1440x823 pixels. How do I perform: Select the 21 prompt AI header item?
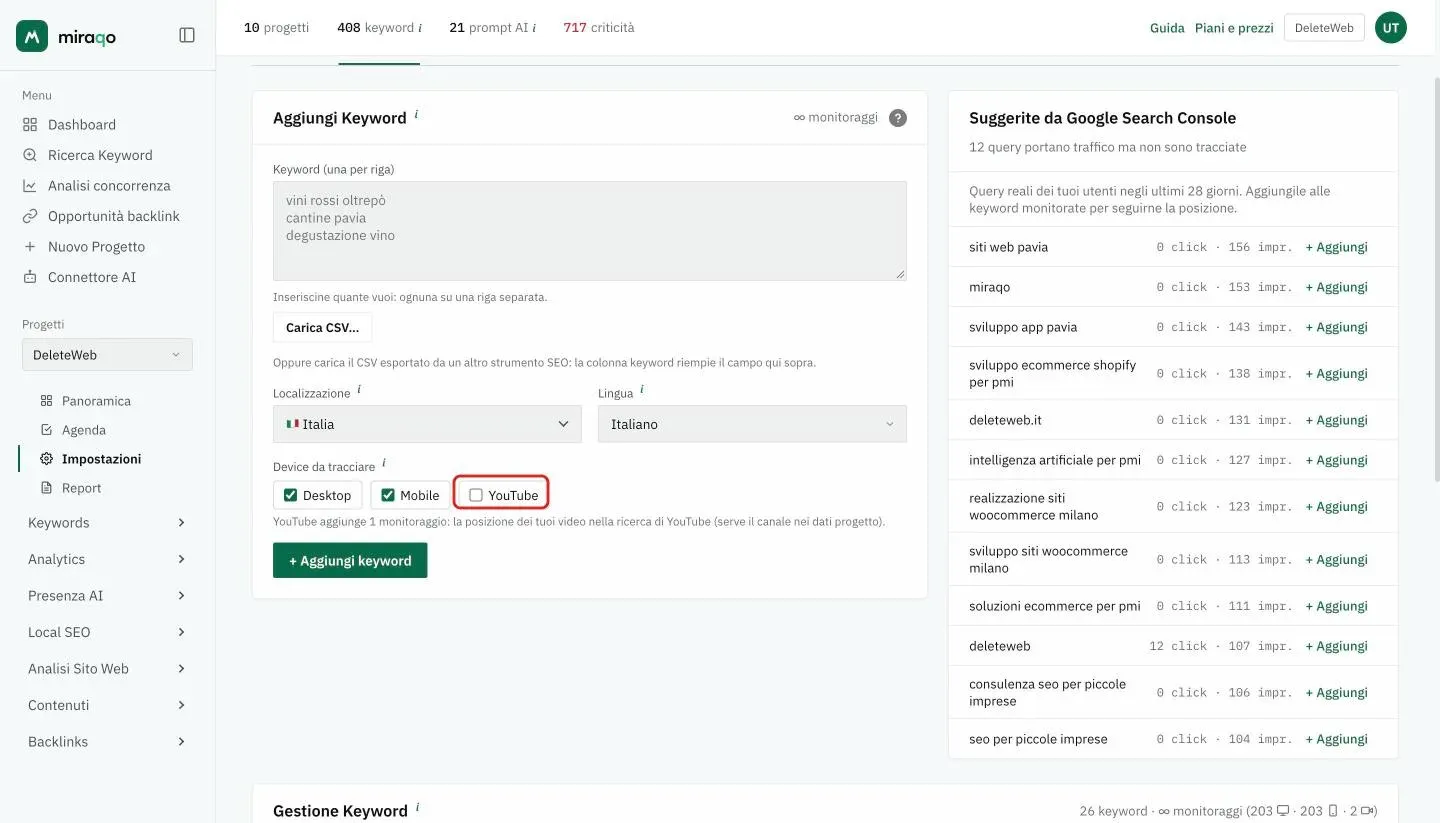(x=492, y=28)
